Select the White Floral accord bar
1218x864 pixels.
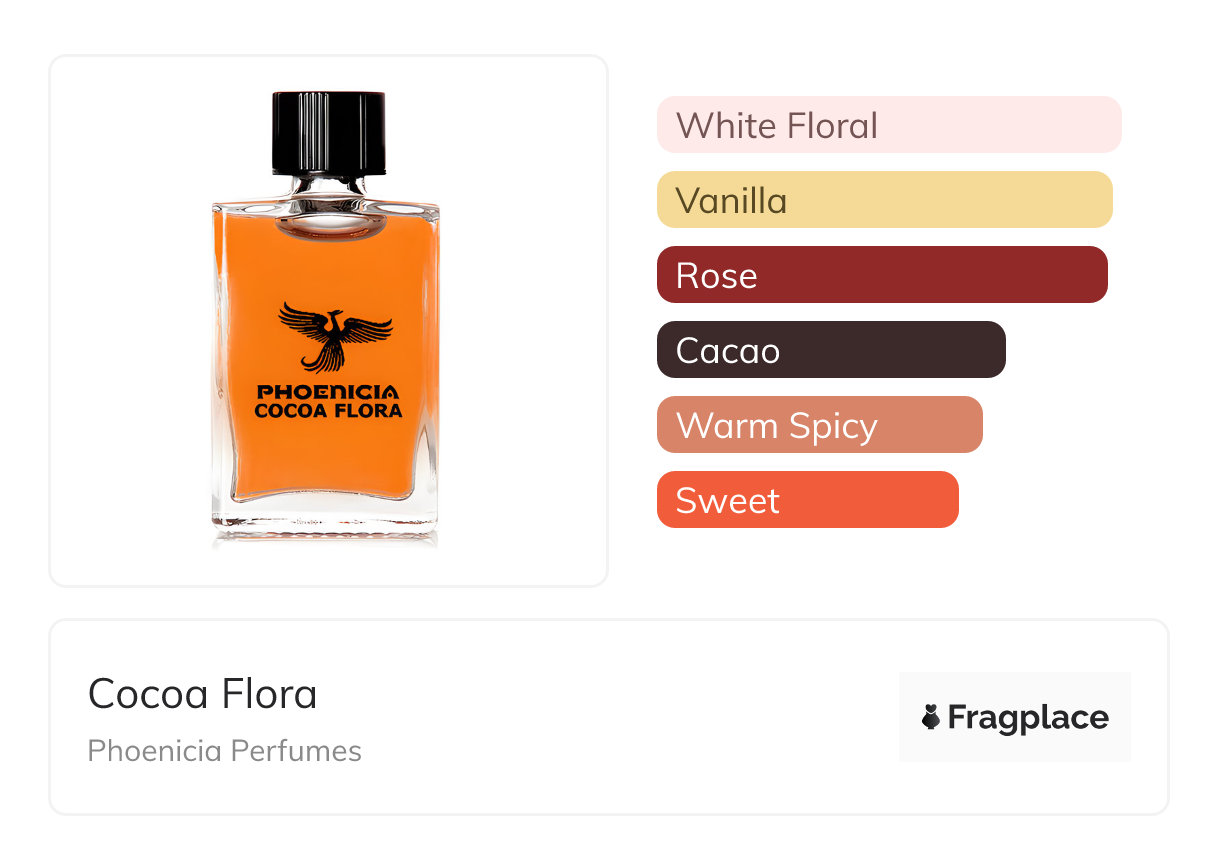coord(888,125)
